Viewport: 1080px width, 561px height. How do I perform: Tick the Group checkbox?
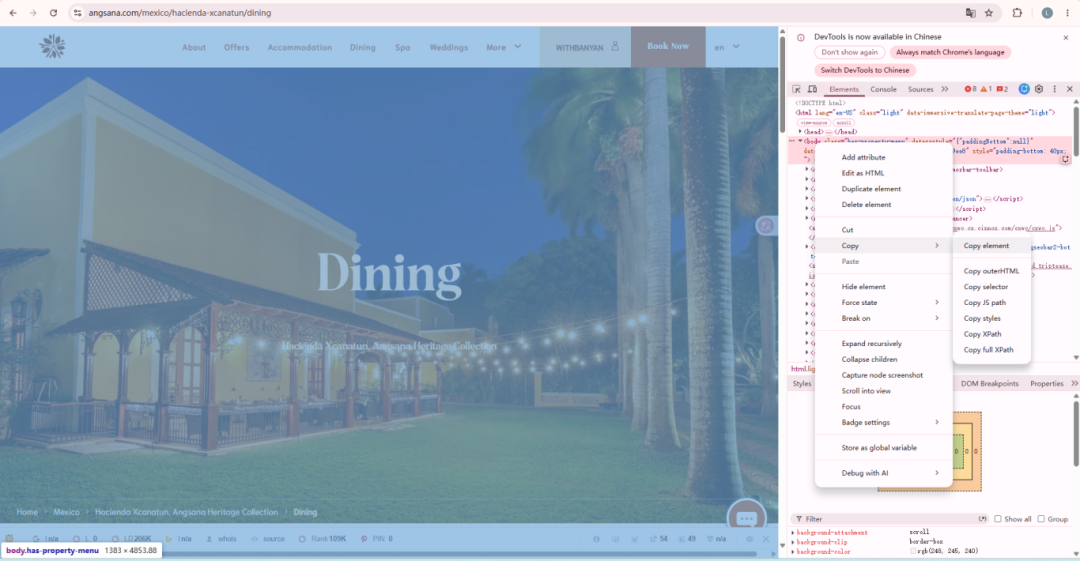pyautogui.click(x=1041, y=519)
